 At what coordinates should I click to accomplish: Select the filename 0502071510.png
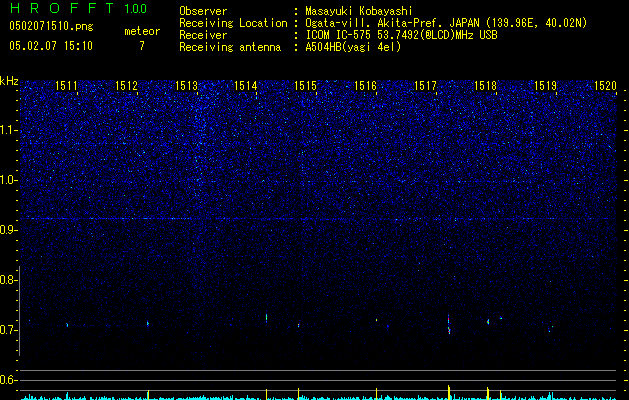pos(51,27)
